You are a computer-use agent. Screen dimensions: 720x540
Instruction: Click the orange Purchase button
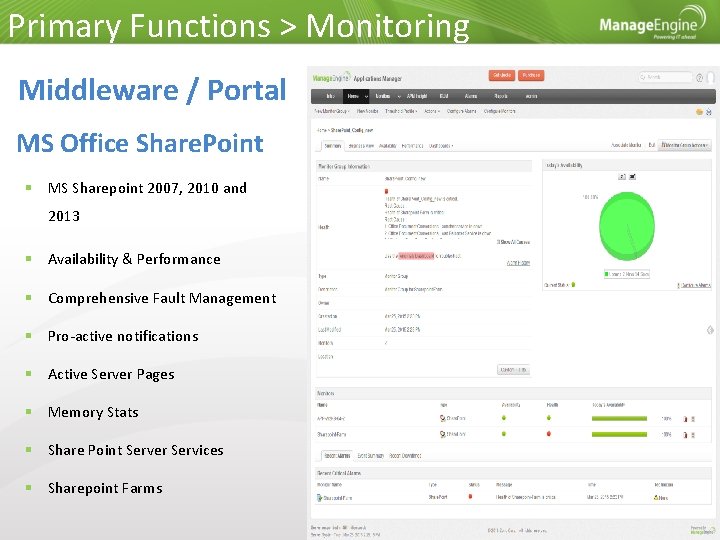[x=531, y=75]
